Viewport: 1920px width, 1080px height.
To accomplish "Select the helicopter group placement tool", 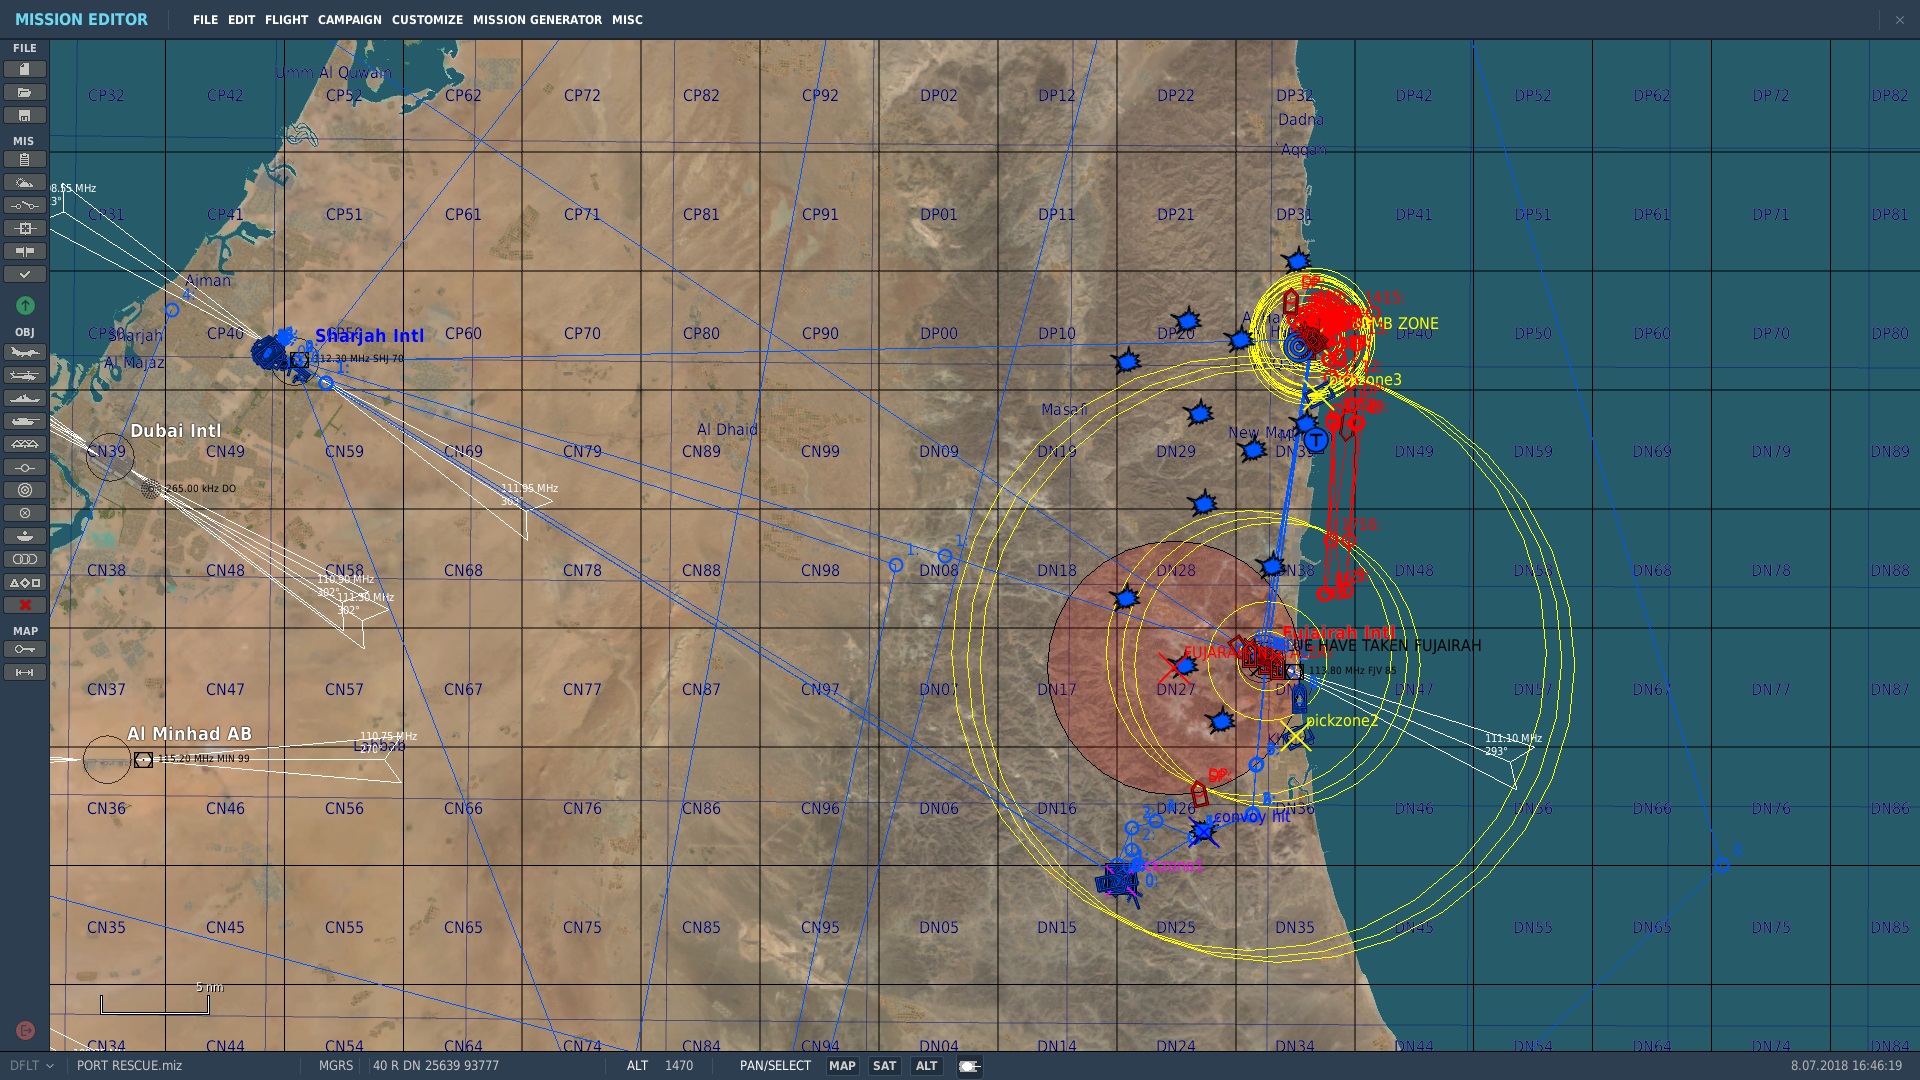I will pos(25,375).
